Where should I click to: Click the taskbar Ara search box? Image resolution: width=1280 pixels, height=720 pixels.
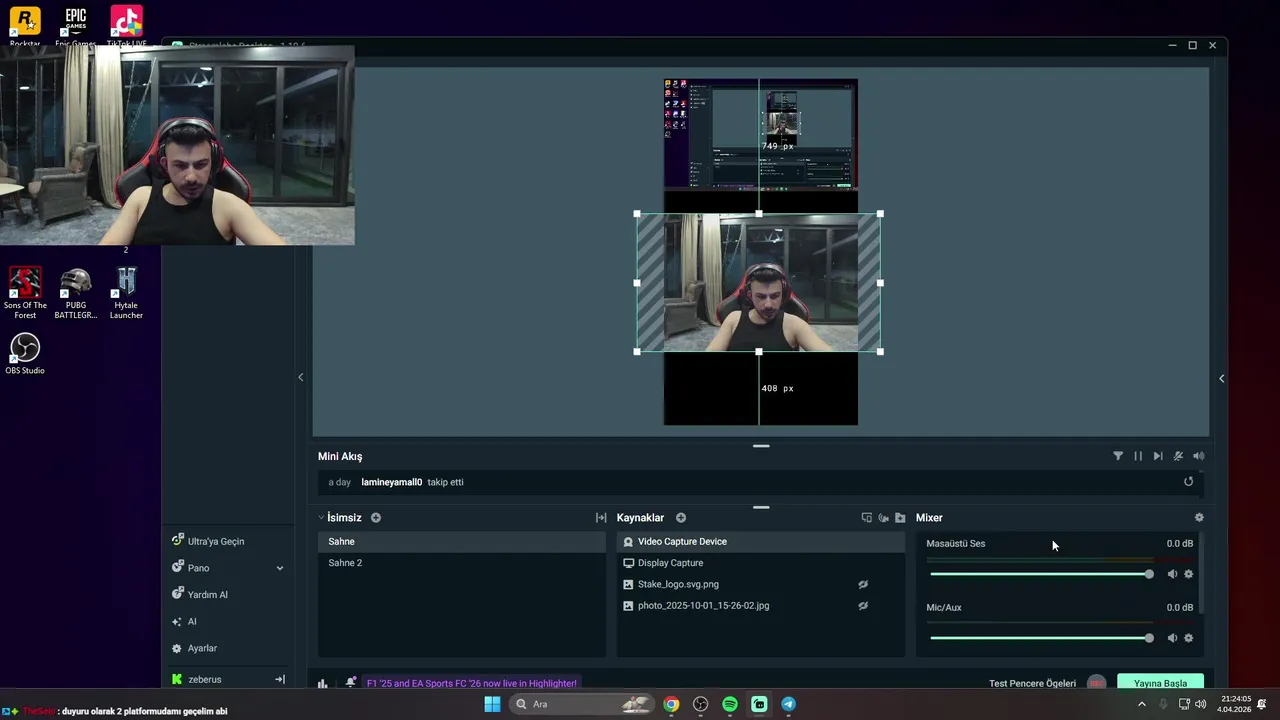(581, 704)
